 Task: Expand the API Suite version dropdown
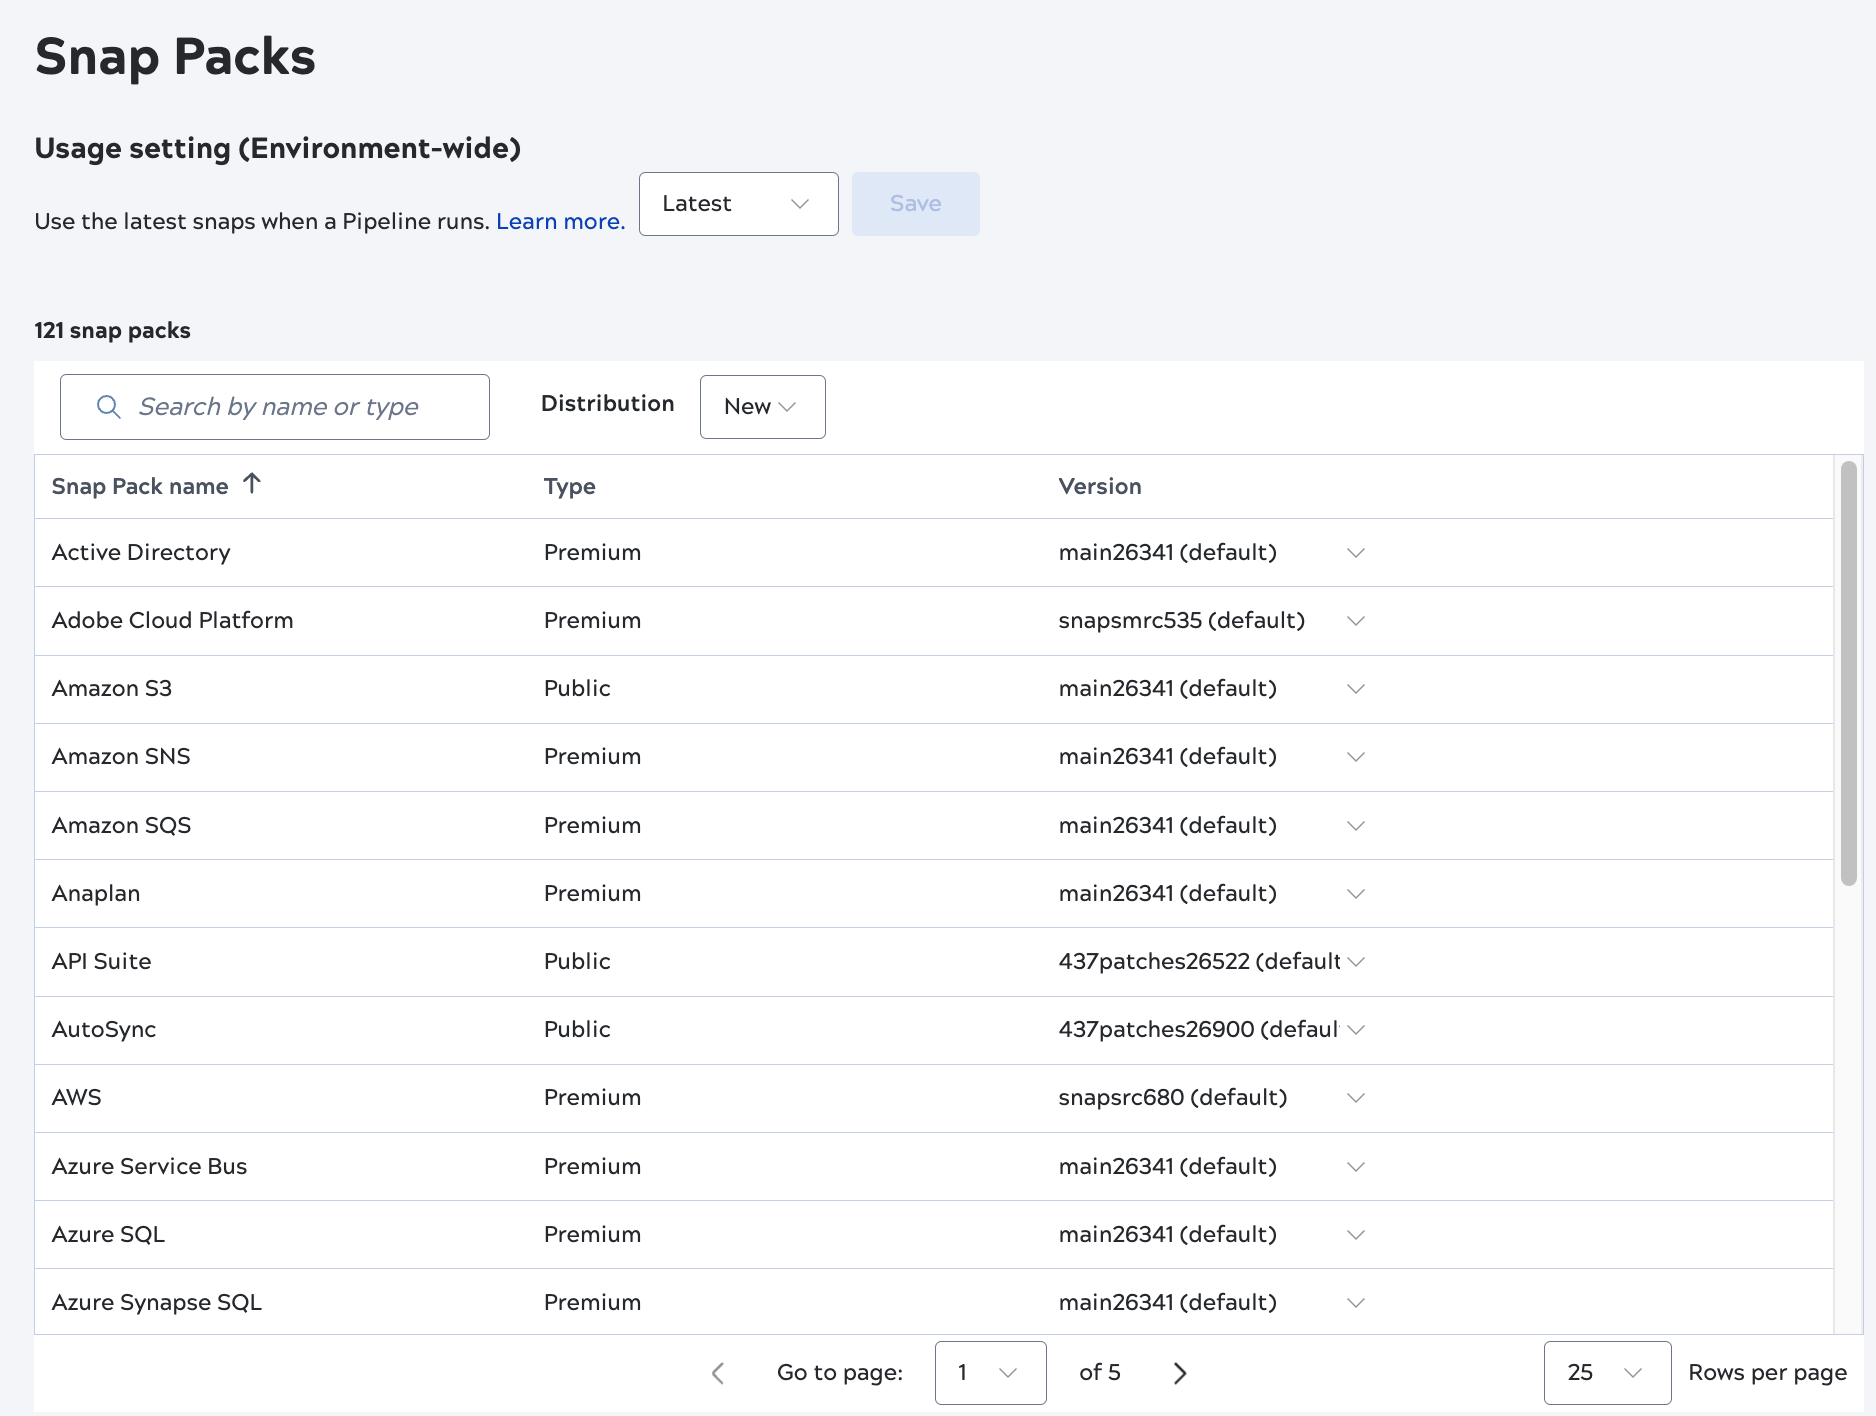tap(1356, 961)
